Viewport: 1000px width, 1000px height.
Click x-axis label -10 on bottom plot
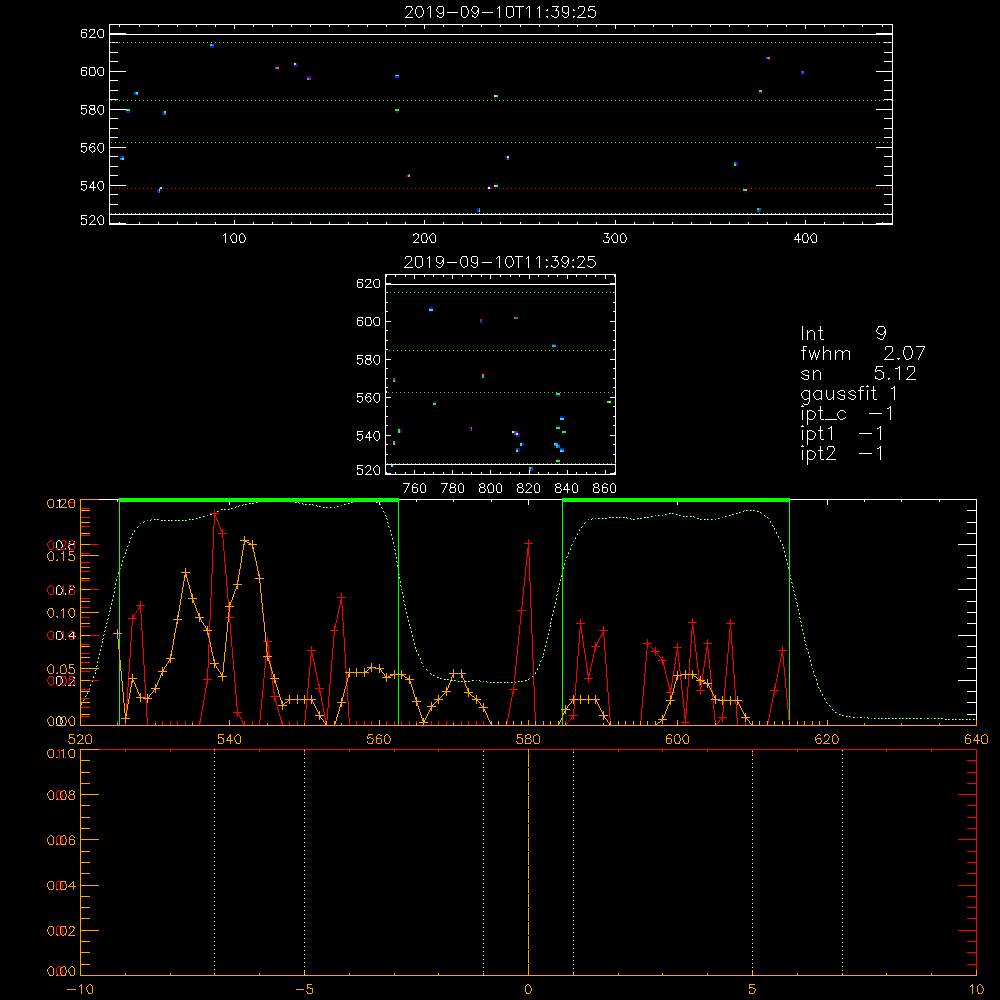[x=80, y=989]
